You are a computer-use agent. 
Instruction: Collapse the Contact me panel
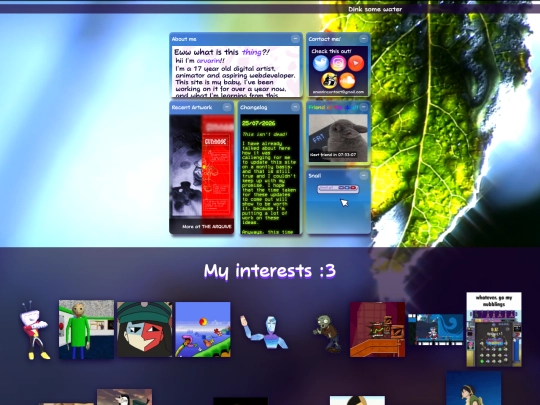tap(364, 39)
